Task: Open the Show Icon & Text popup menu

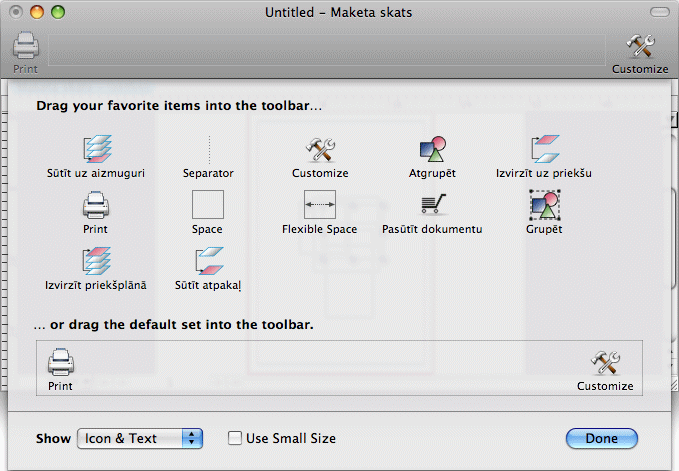Action: coord(140,439)
